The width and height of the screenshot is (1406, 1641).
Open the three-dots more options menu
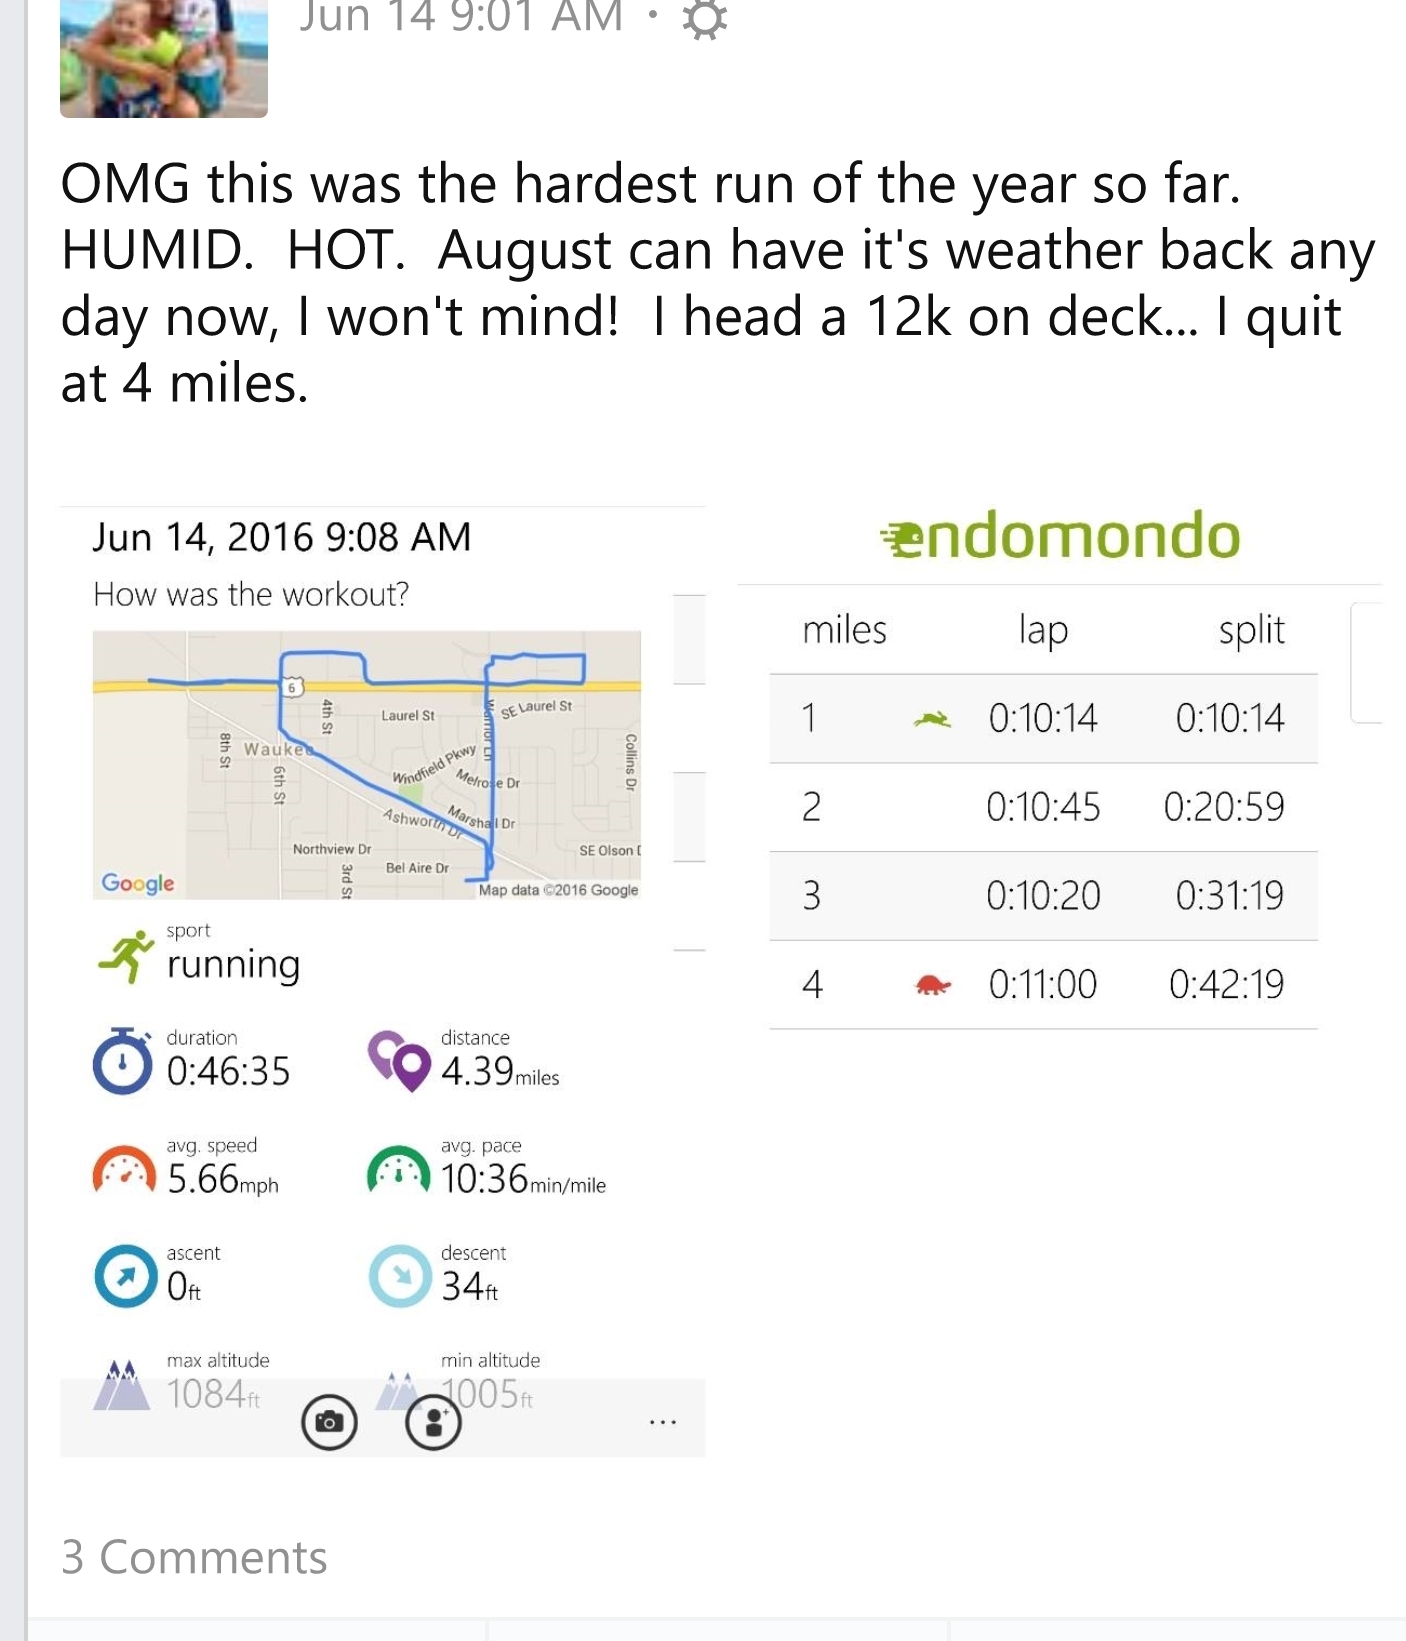click(x=662, y=1421)
